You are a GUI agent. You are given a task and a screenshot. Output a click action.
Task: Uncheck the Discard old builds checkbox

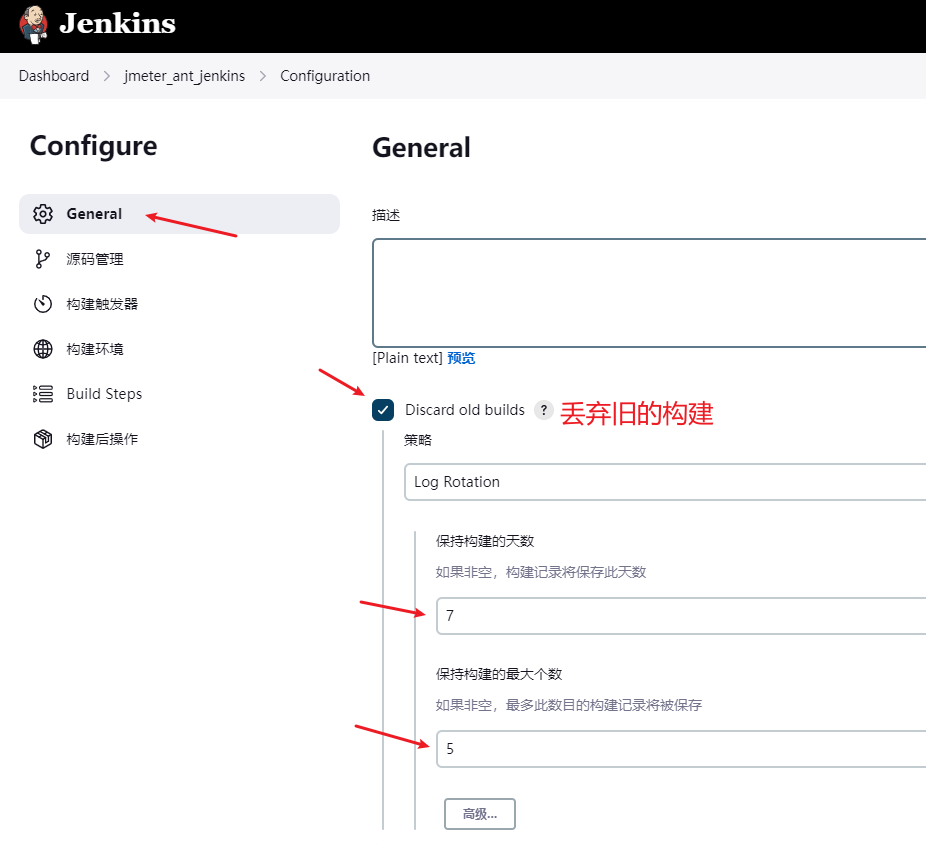click(x=383, y=410)
